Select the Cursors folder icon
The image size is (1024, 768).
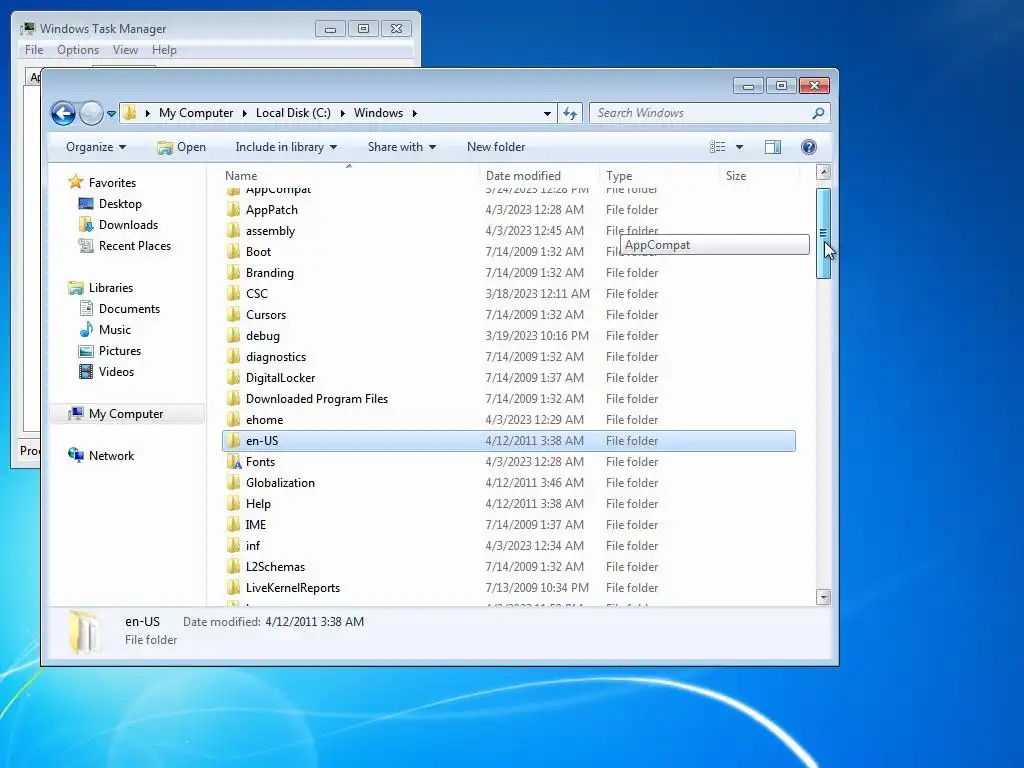(233, 315)
